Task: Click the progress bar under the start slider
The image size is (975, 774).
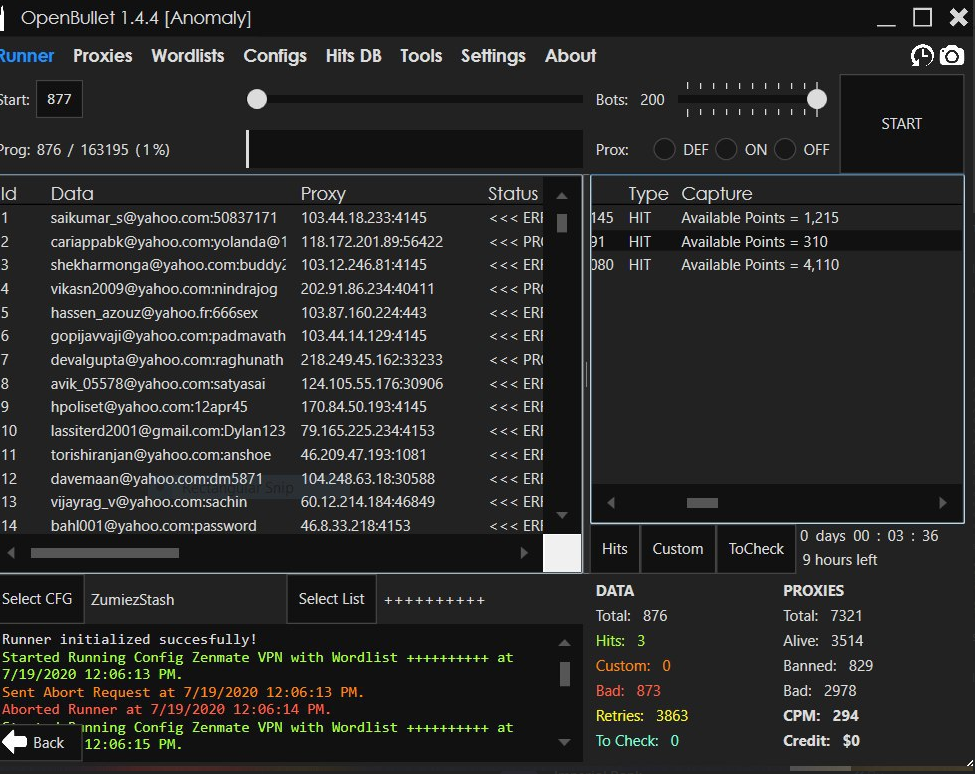Action: pyautogui.click(x=415, y=149)
